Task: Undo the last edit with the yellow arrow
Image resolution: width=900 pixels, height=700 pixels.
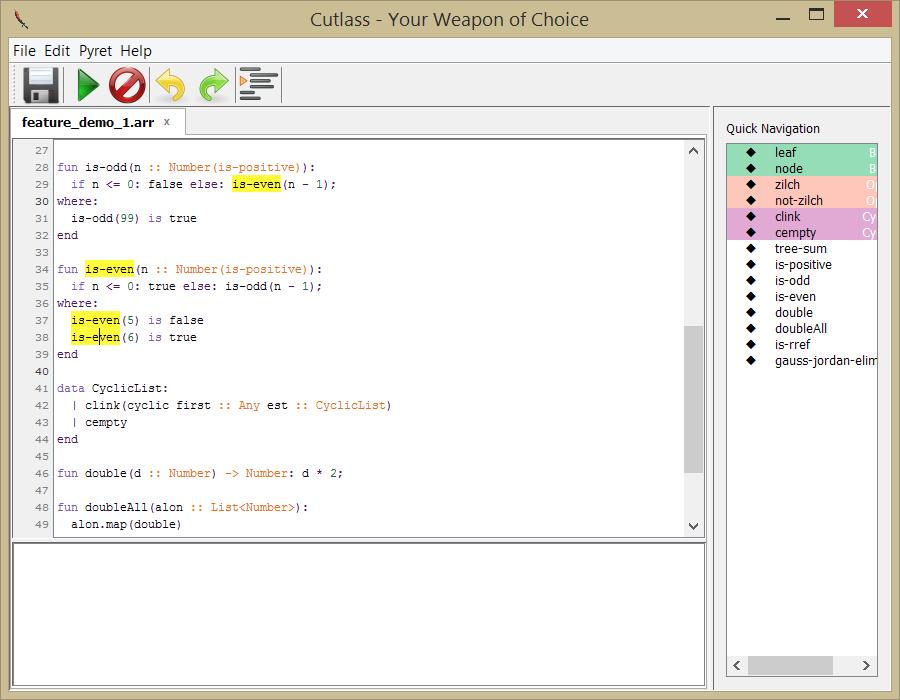Action: pos(170,85)
